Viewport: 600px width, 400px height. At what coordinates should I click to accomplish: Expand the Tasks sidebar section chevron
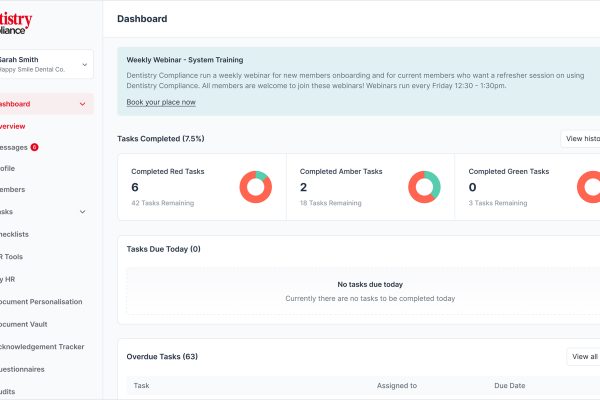82,212
